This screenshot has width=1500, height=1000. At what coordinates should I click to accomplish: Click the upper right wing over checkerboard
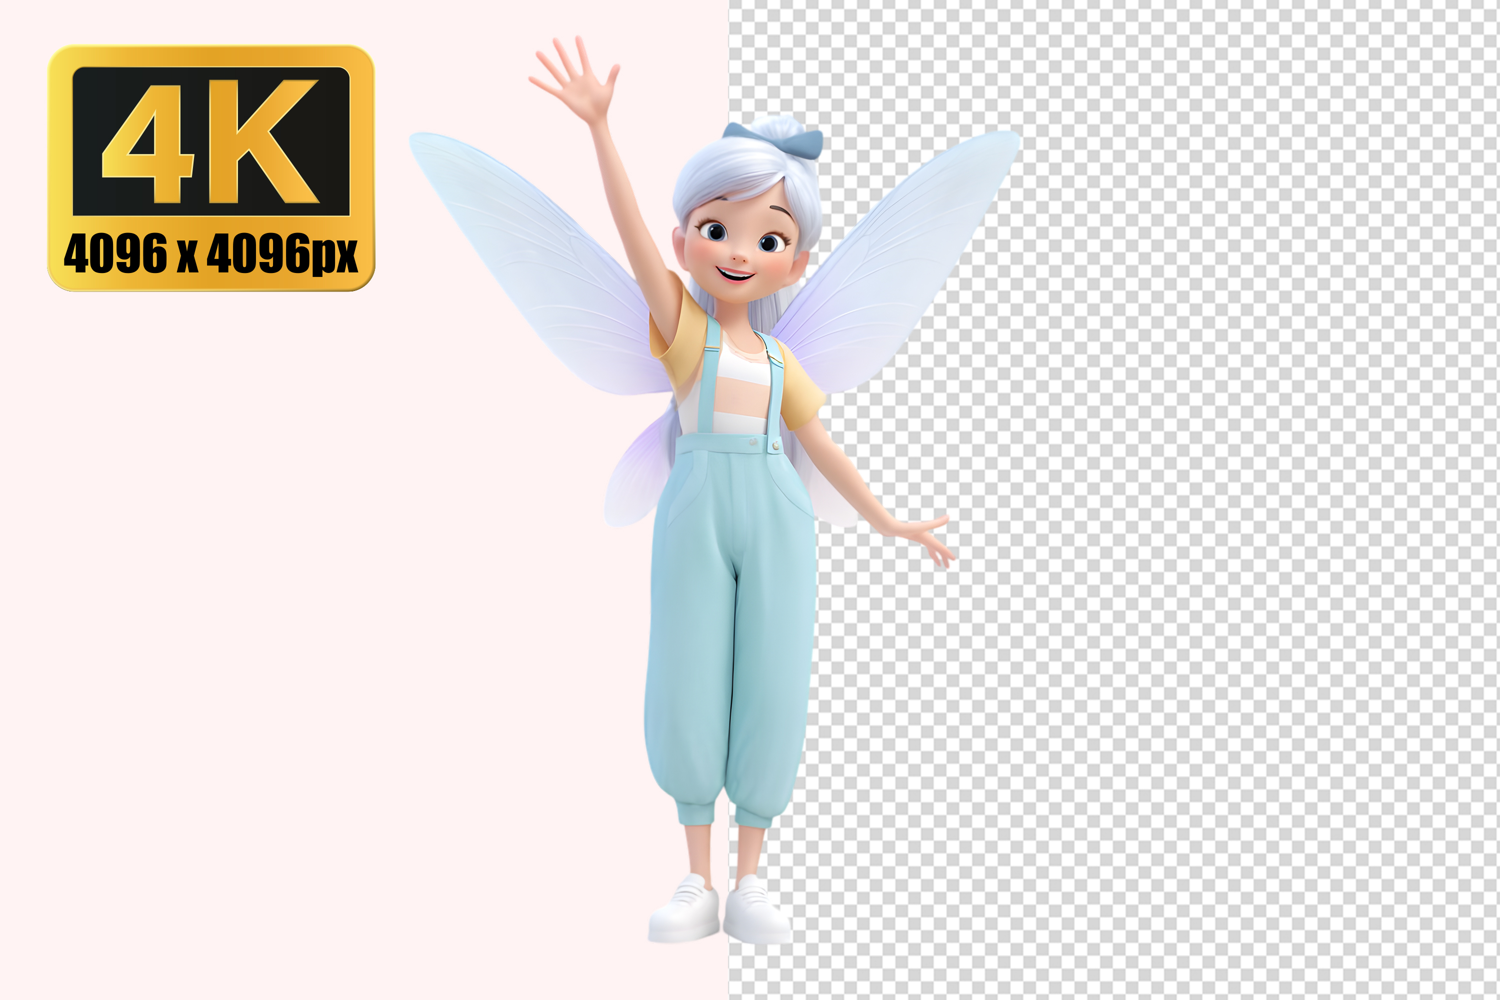[x=900, y=250]
